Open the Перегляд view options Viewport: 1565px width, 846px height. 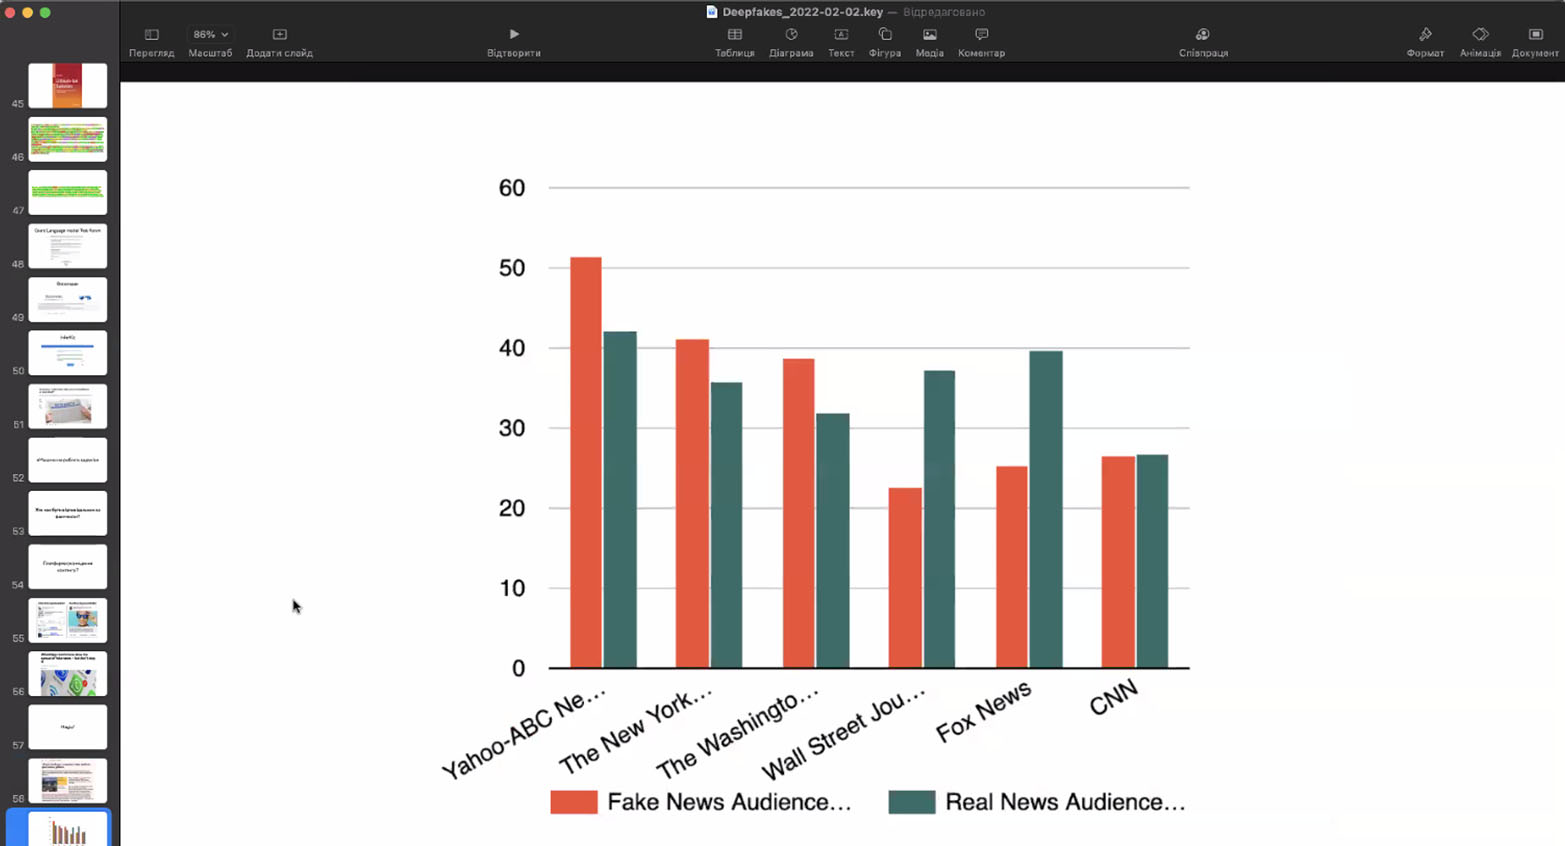click(152, 42)
